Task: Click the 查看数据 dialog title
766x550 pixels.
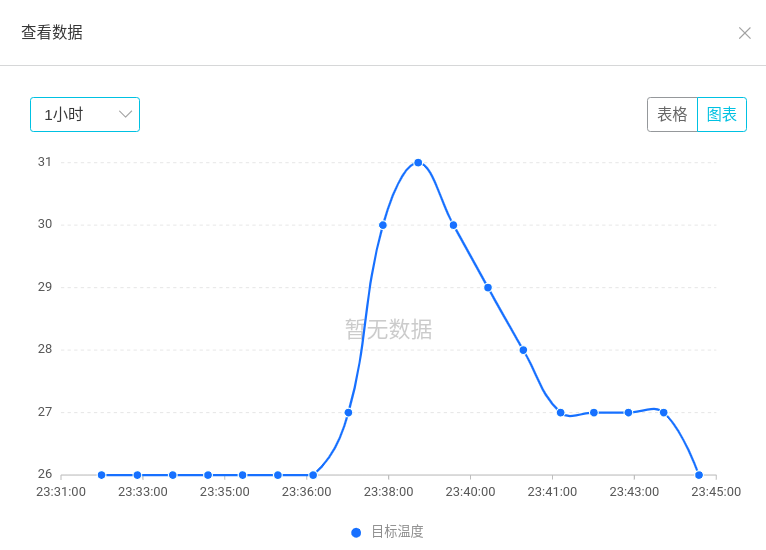Action: (x=52, y=33)
